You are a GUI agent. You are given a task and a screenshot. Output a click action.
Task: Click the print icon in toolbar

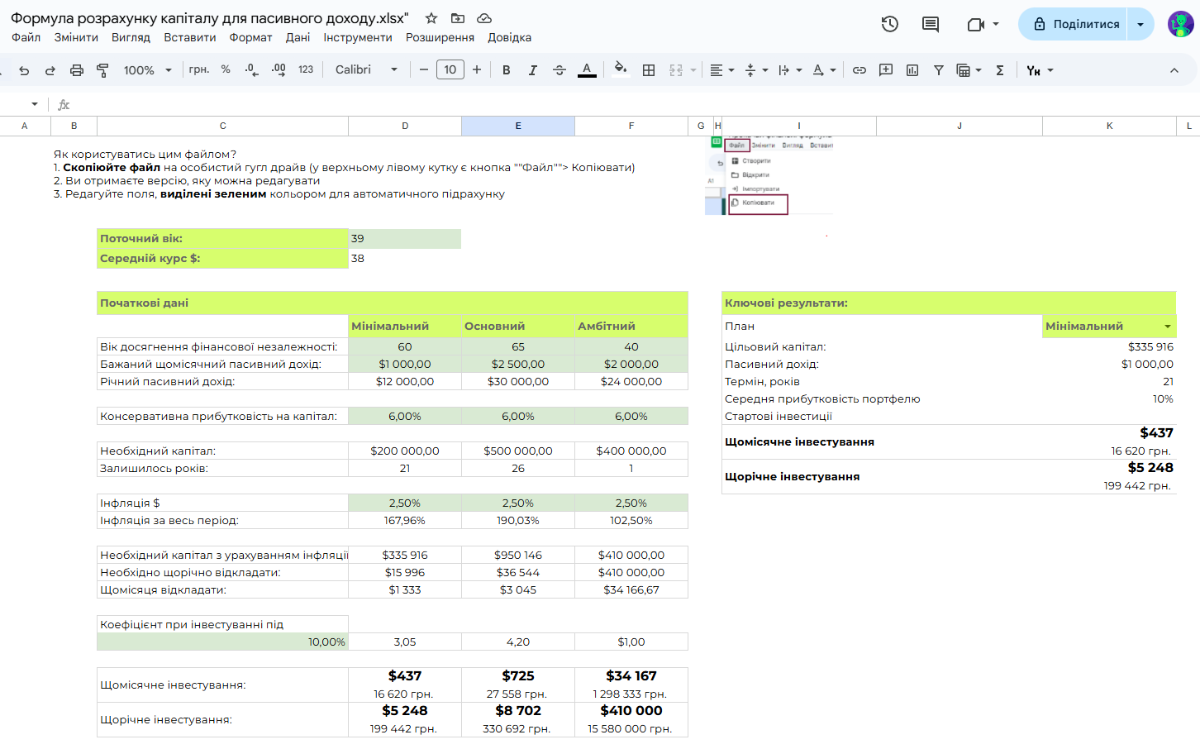(77, 70)
